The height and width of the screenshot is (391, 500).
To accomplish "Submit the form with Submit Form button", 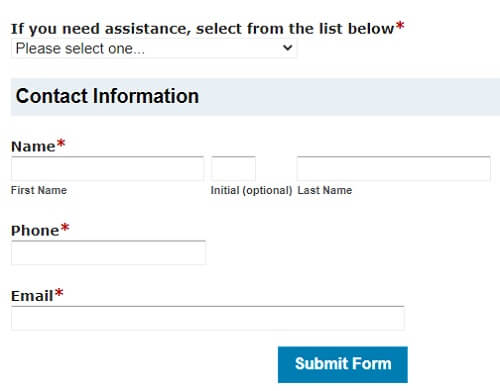I will [343, 364].
